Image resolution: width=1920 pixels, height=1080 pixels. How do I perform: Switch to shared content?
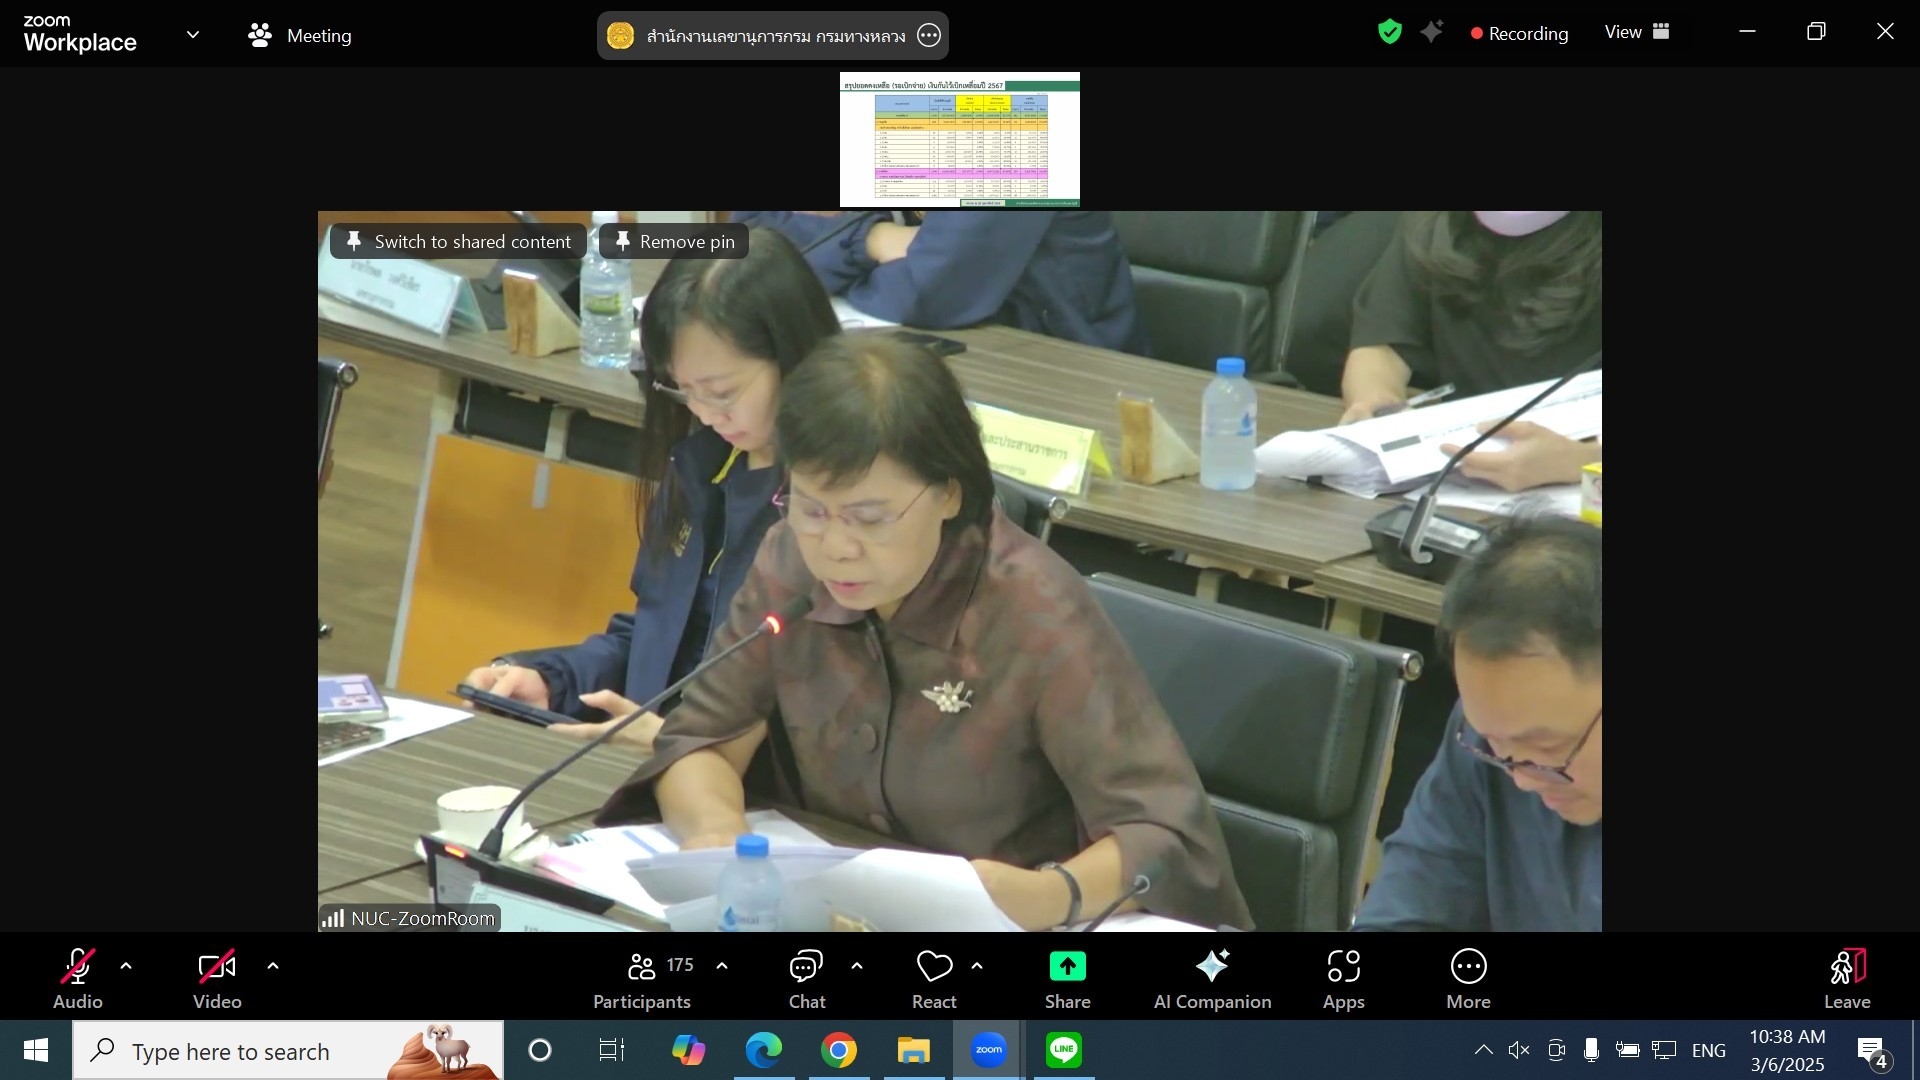[x=458, y=241]
